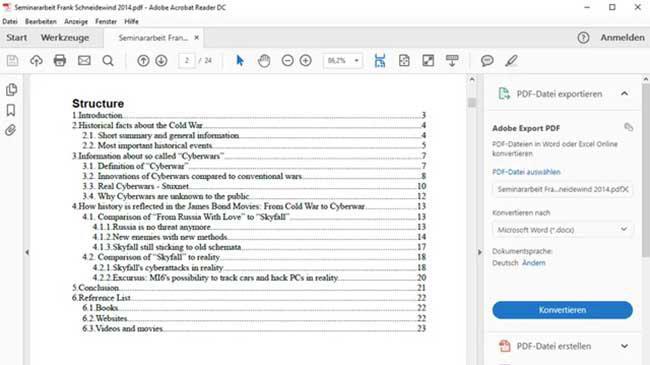This screenshot has height=365, width=650.
Task: Open the page thumbnails panel
Action: (x=11, y=90)
